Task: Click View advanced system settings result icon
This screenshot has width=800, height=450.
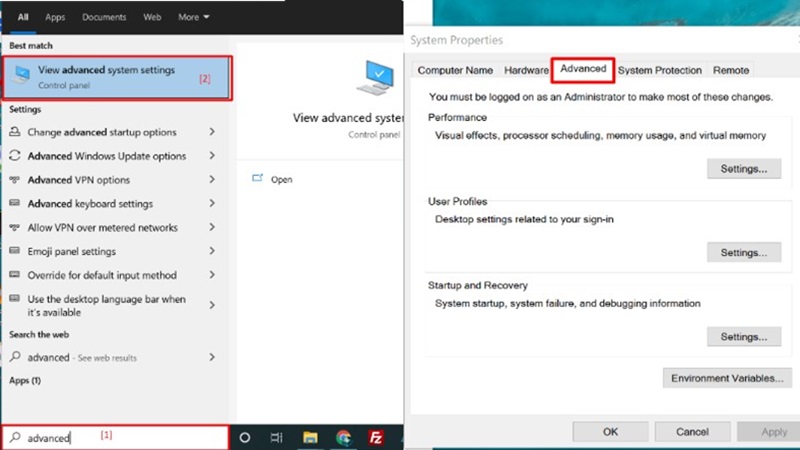Action: coord(21,75)
